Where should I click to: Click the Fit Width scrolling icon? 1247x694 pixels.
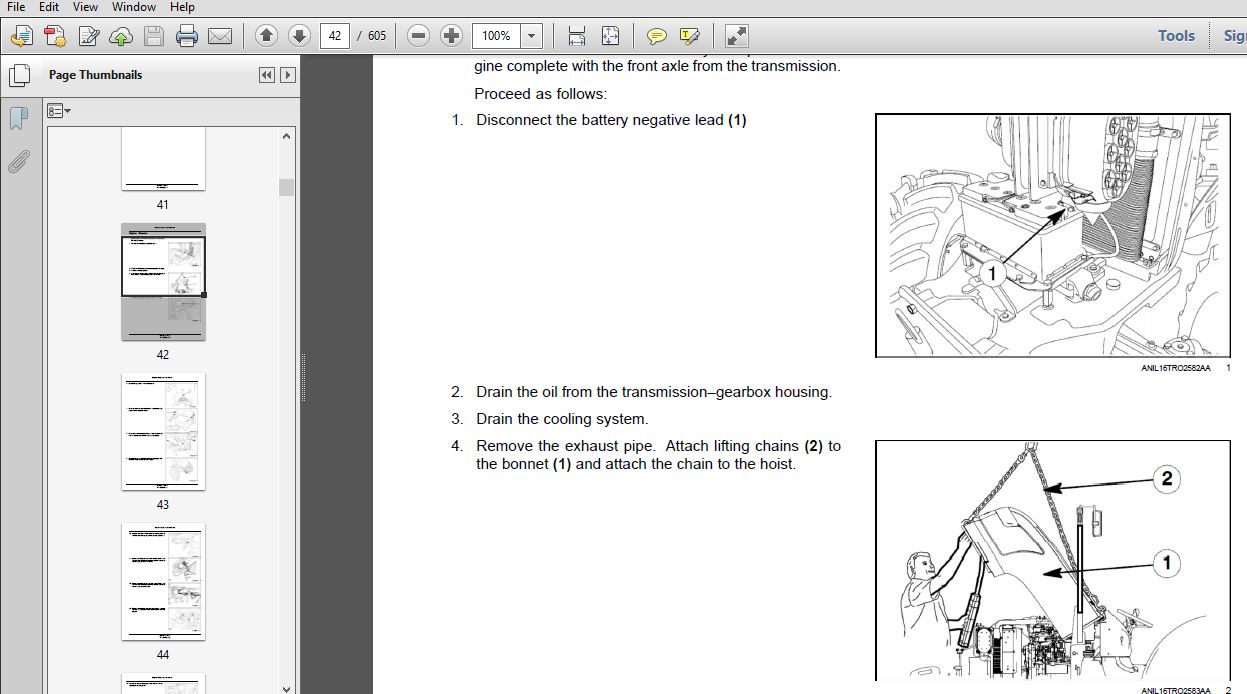click(577, 36)
